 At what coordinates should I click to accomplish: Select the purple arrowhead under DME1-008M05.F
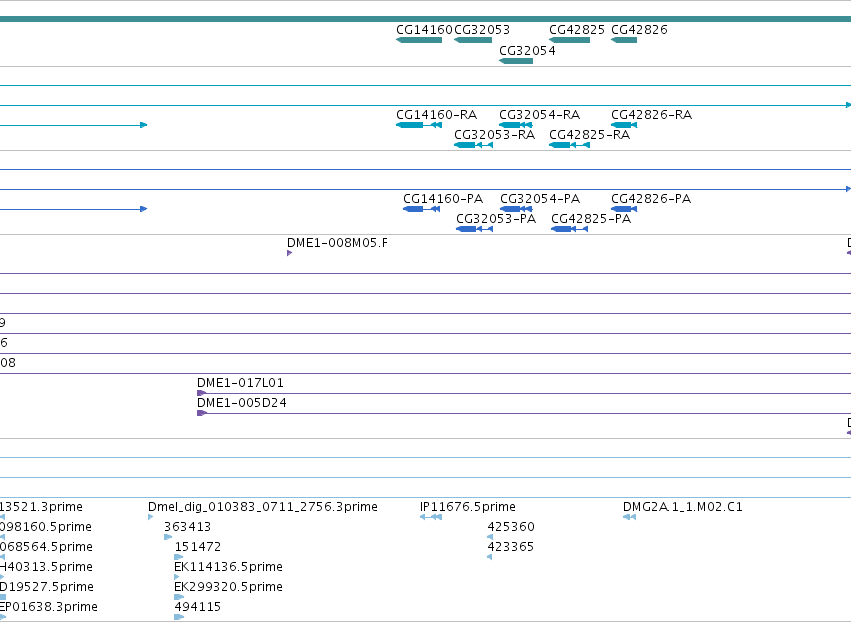290,253
